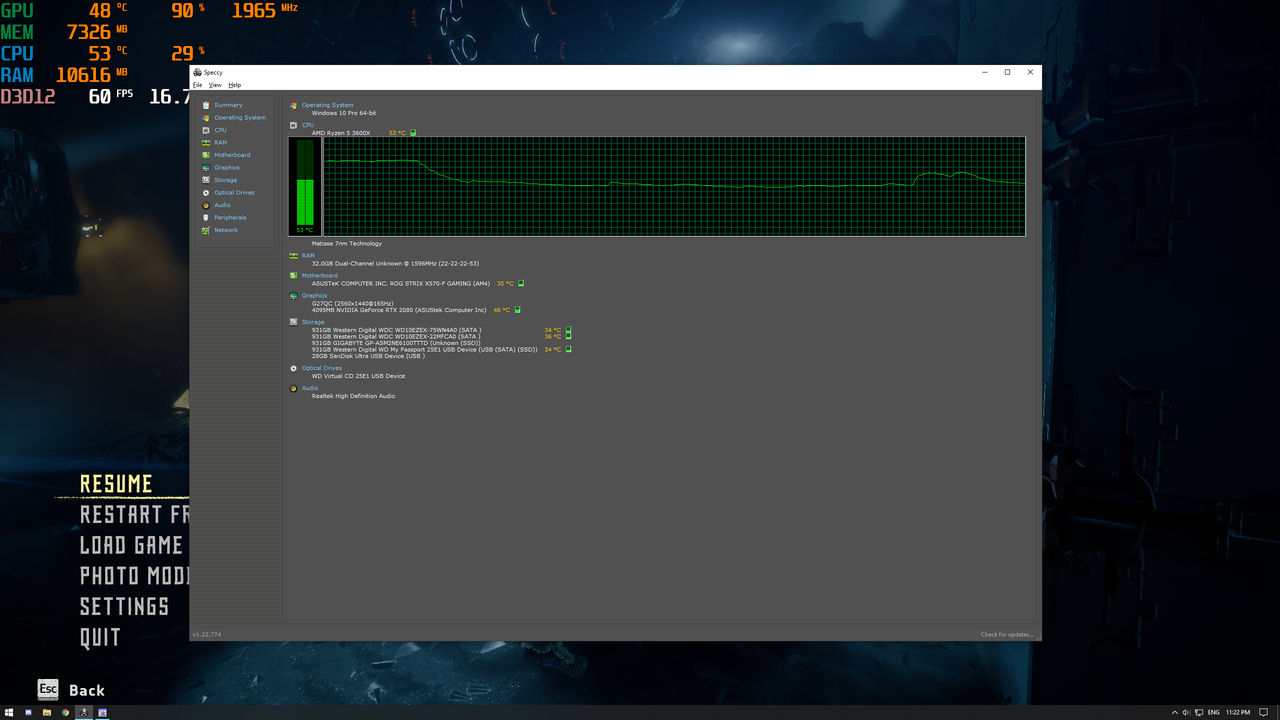Open the File menu
This screenshot has height=720, width=1280.
pyautogui.click(x=197, y=85)
